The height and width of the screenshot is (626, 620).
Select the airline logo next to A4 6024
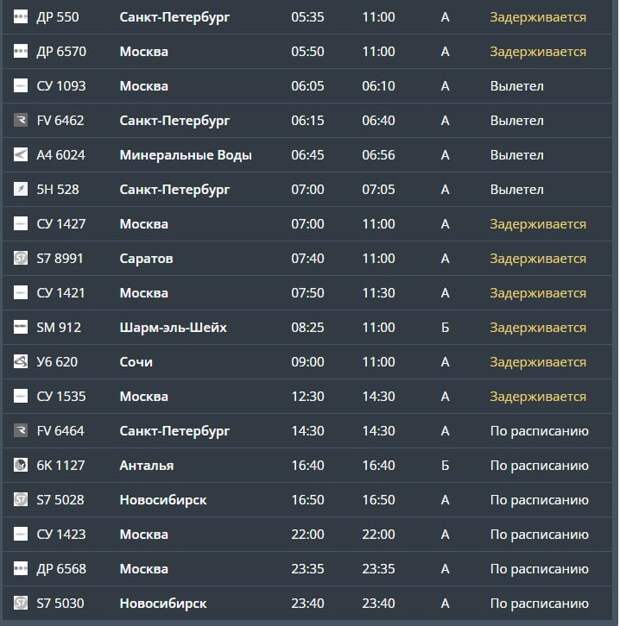pyautogui.click(x=21, y=155)
